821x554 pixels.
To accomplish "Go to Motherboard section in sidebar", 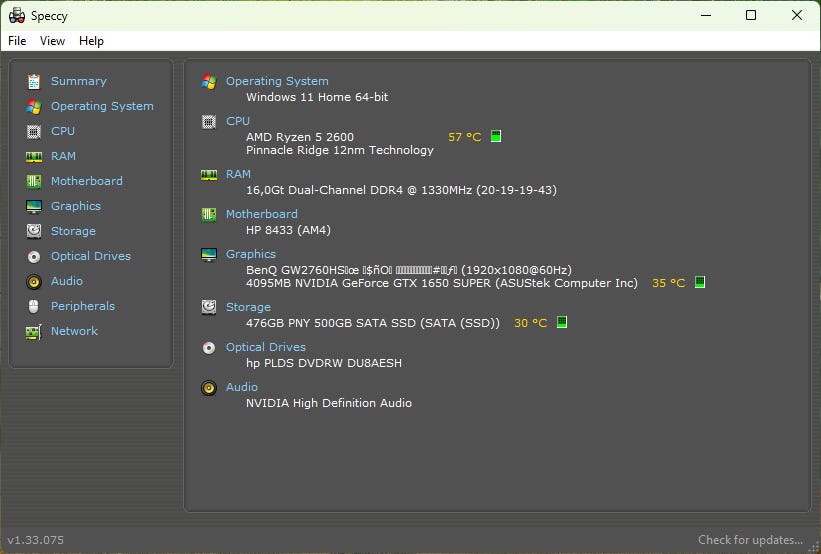I will pos(87,181).
